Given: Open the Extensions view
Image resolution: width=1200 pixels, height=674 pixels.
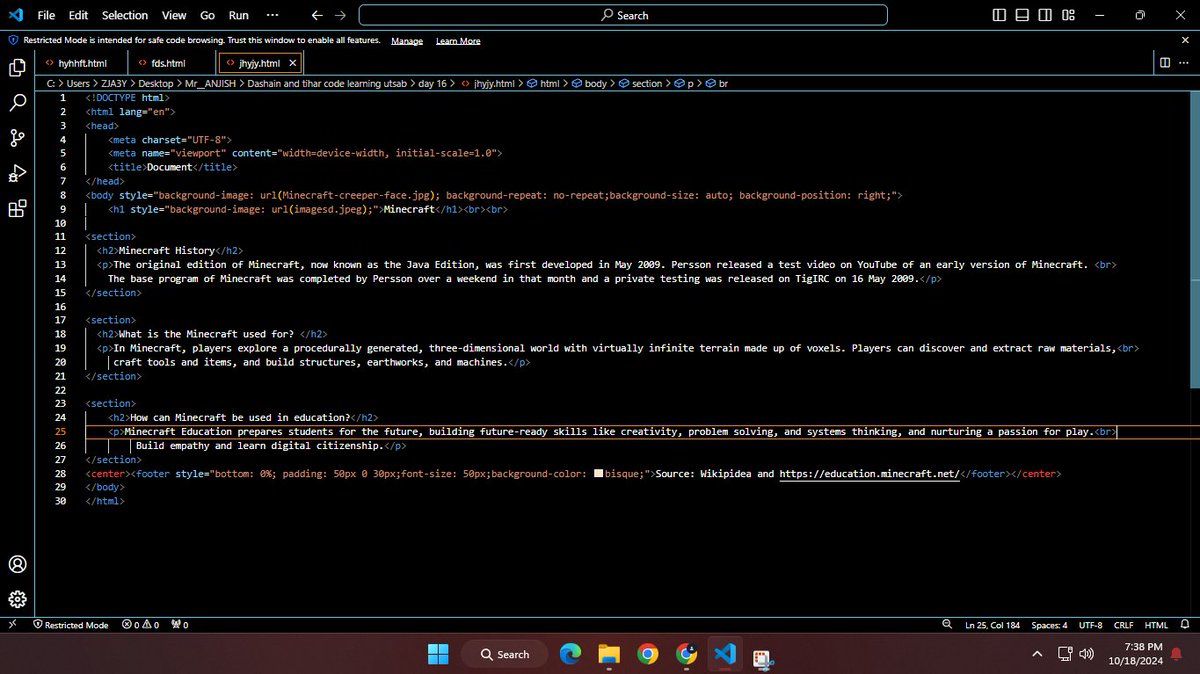Looking at the screenshot, I should [17, 209].
